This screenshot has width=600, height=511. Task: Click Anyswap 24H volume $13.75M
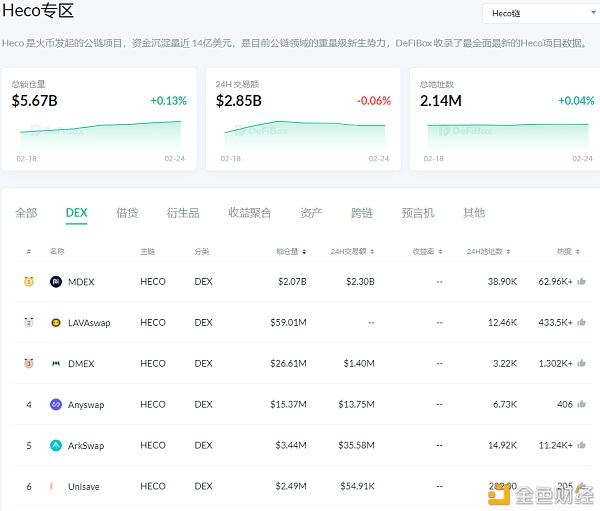click(x=356, y=405)
